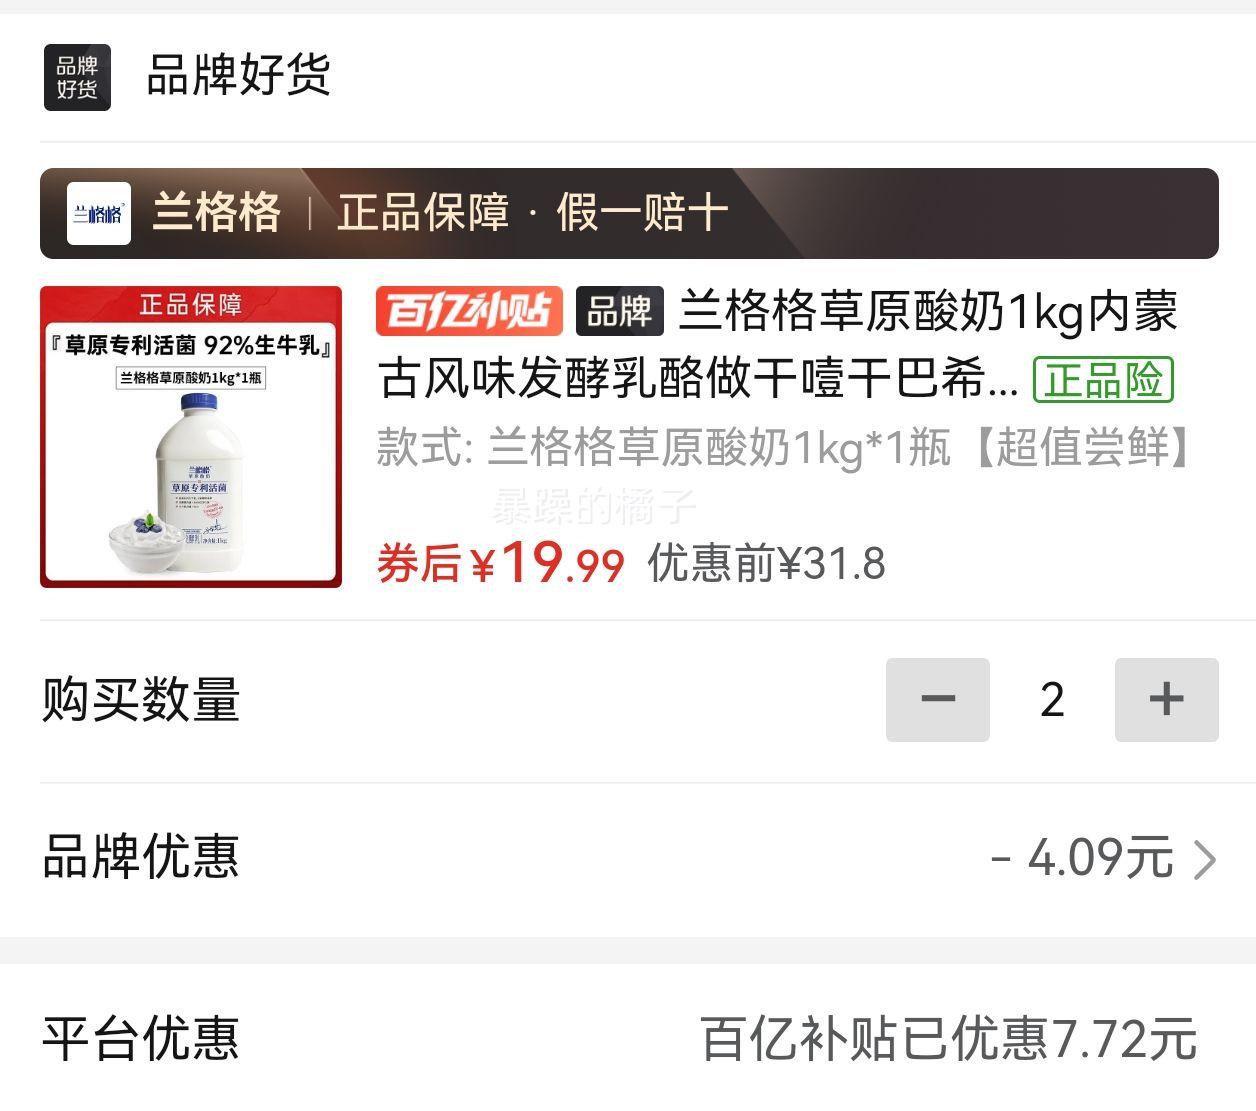Tap the 券后 ¥19.99 price
1256x1111 pixels.
(501, 563)
